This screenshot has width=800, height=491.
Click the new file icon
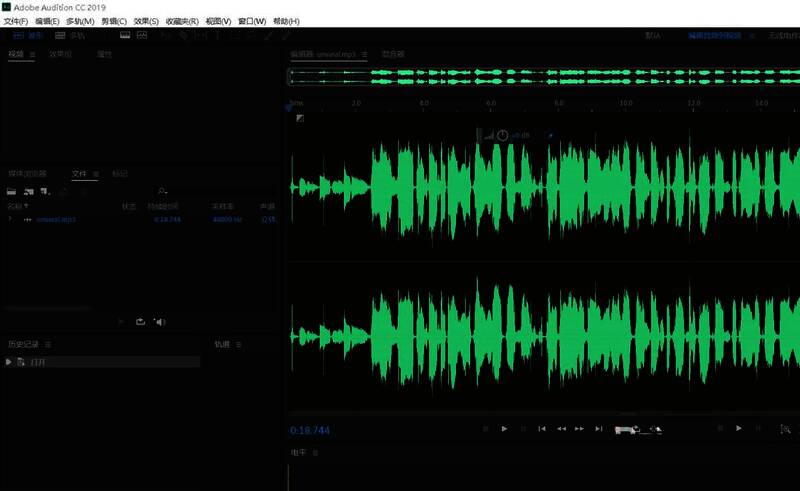tap(45, 190)
